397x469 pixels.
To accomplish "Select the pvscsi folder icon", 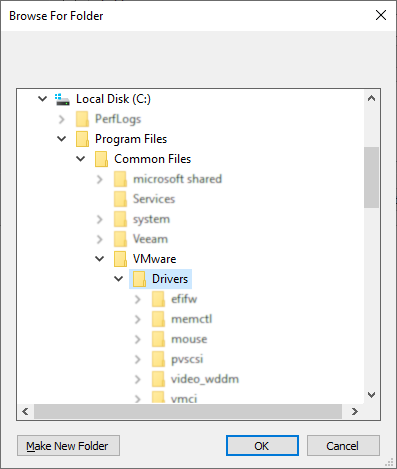I will pos(158,359).
